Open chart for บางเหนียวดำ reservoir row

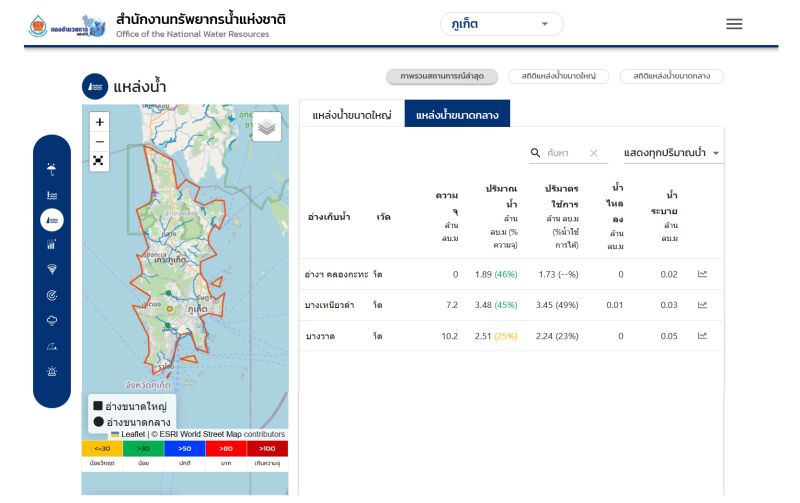coord(703,305)
